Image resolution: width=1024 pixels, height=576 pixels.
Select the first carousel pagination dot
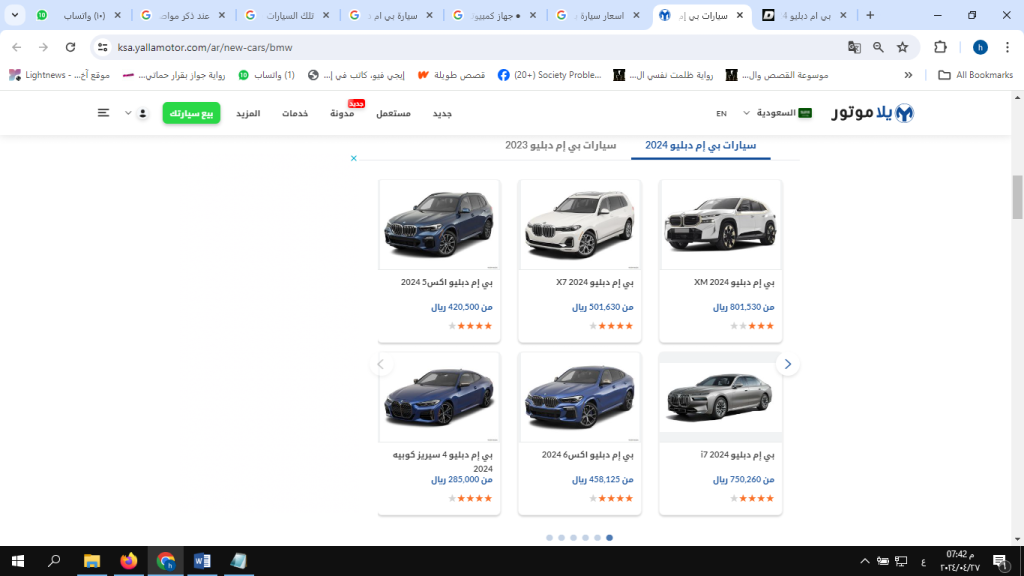pos(549,538)
